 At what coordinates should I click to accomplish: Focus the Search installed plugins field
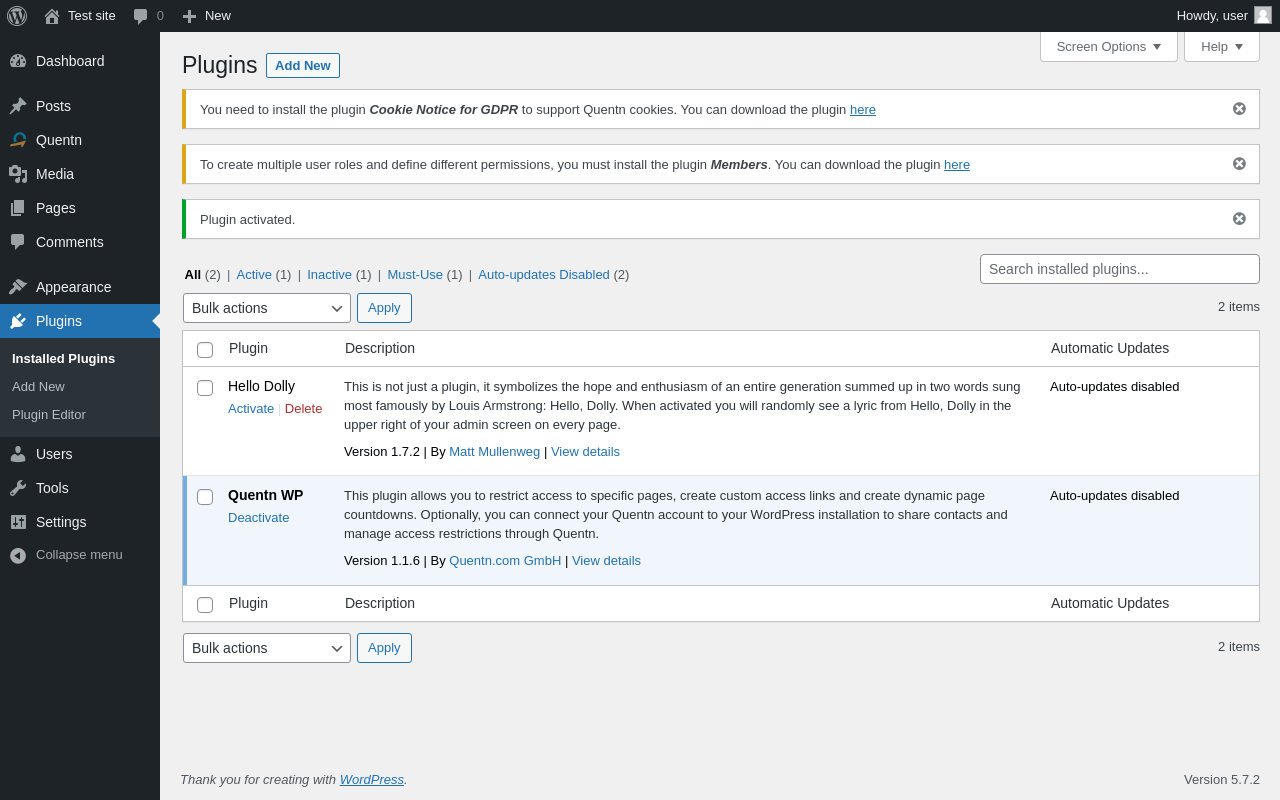(1119, 269)
